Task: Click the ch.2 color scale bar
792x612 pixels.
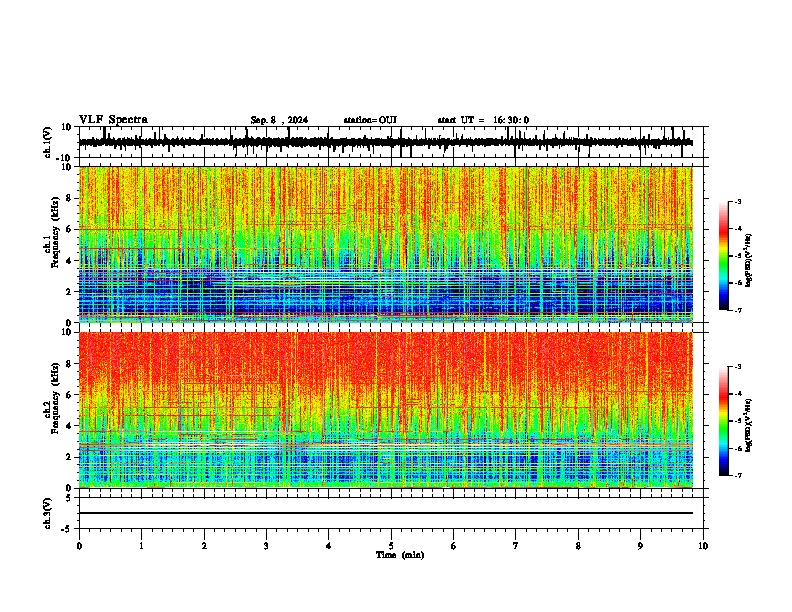Action: 724,421
